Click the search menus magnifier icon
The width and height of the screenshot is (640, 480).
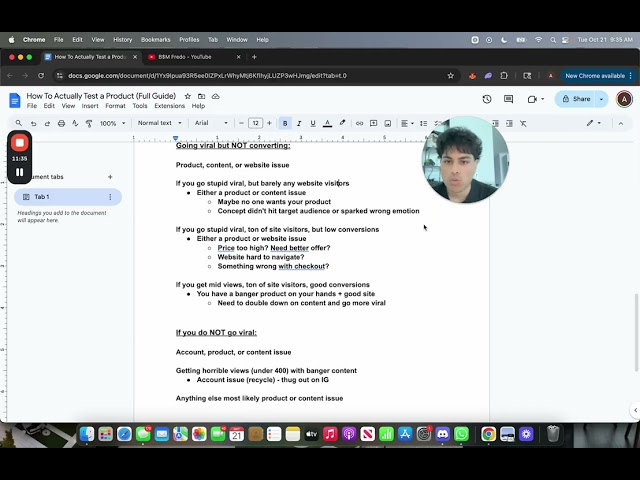pyautogui.click(x=19, y=123)
